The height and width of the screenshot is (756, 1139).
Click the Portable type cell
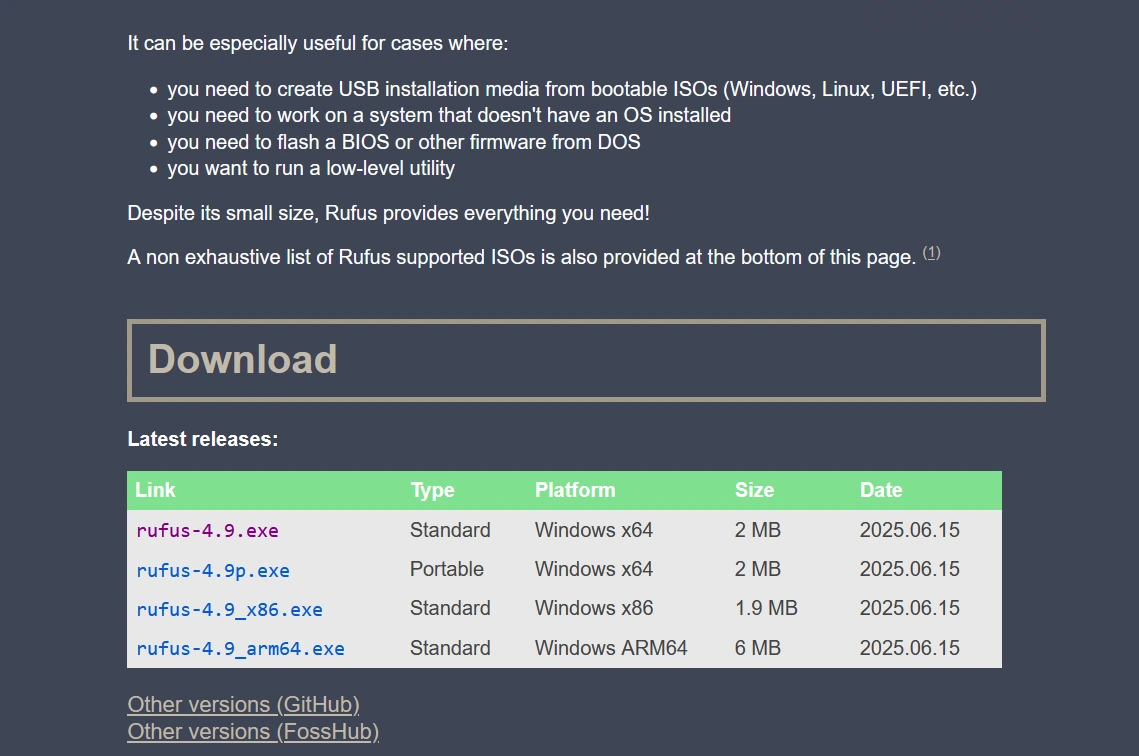tap(446, 569)
